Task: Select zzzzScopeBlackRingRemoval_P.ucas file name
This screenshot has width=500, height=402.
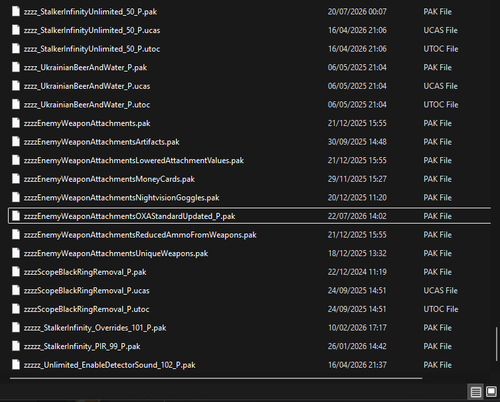Action: tap(86, 291)
